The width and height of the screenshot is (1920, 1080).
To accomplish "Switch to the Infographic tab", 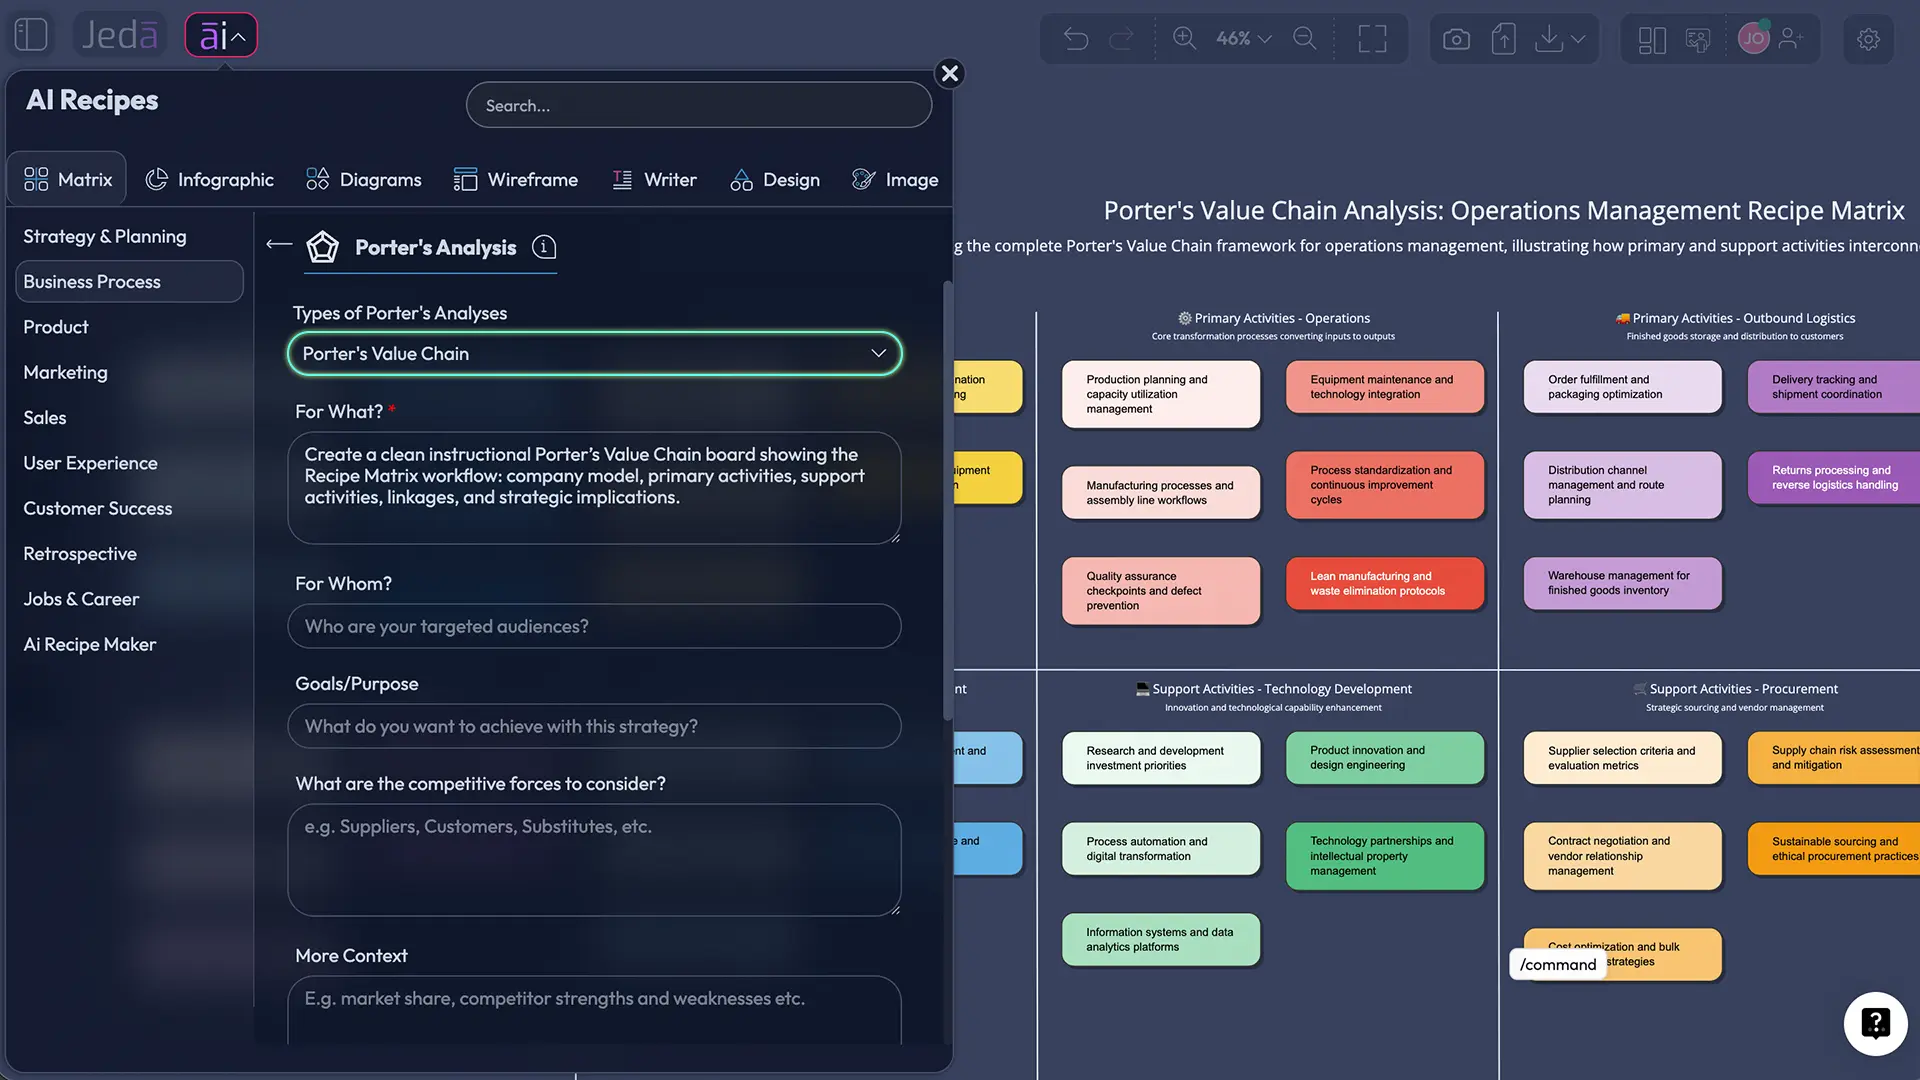I will coord(210,179).
